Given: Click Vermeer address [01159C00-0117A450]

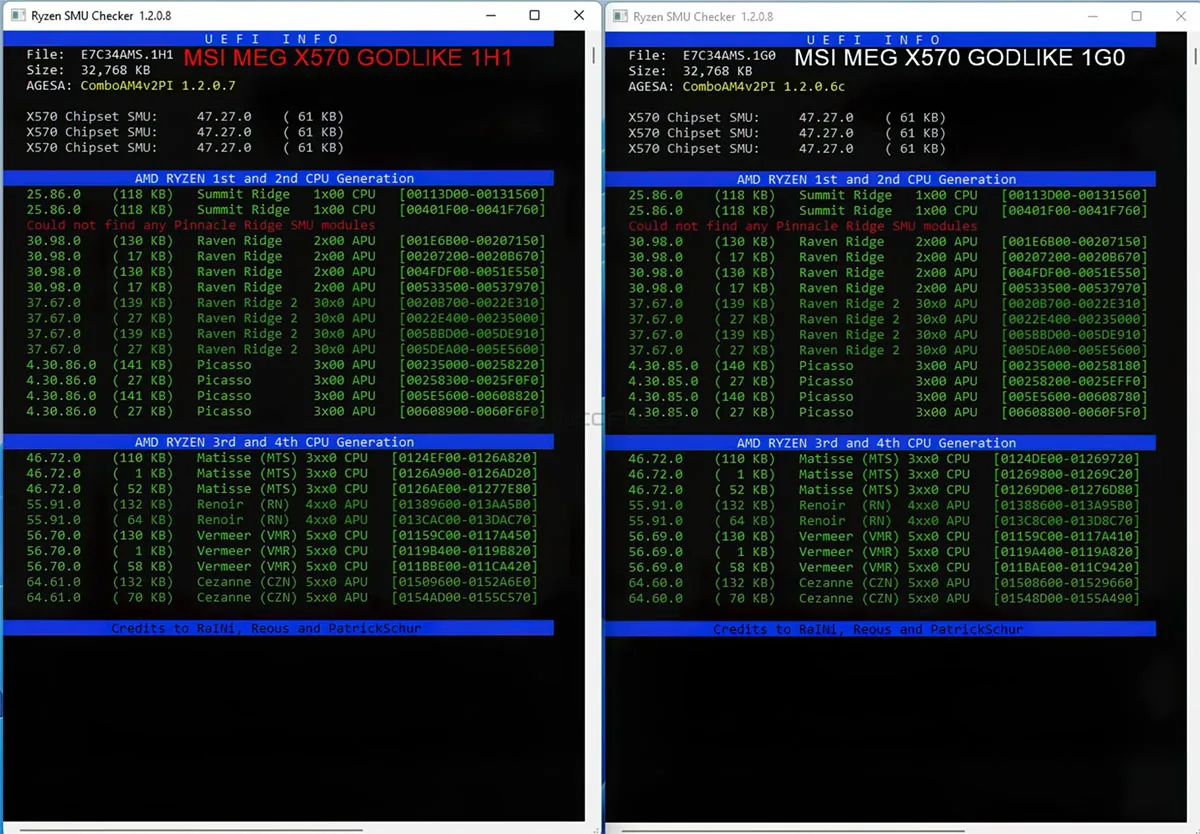Looking at the screenshot, I should pyautogui.click(x=464, y=535).
